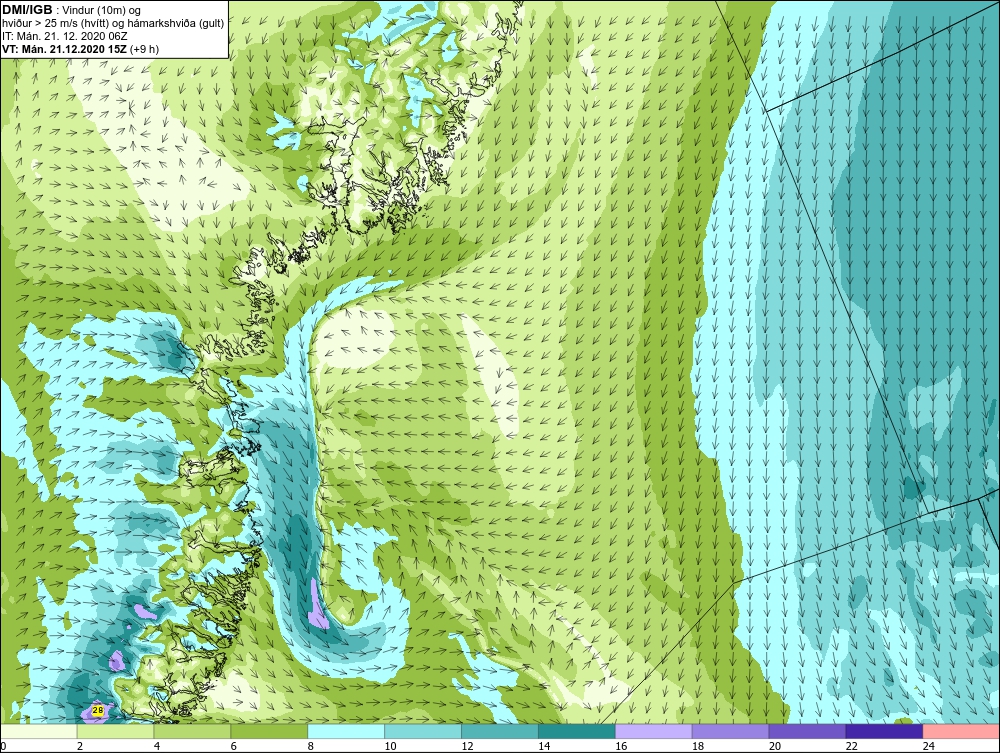
Task: Click the light green 2–4 m/s legend swatch
Action: 115,731
